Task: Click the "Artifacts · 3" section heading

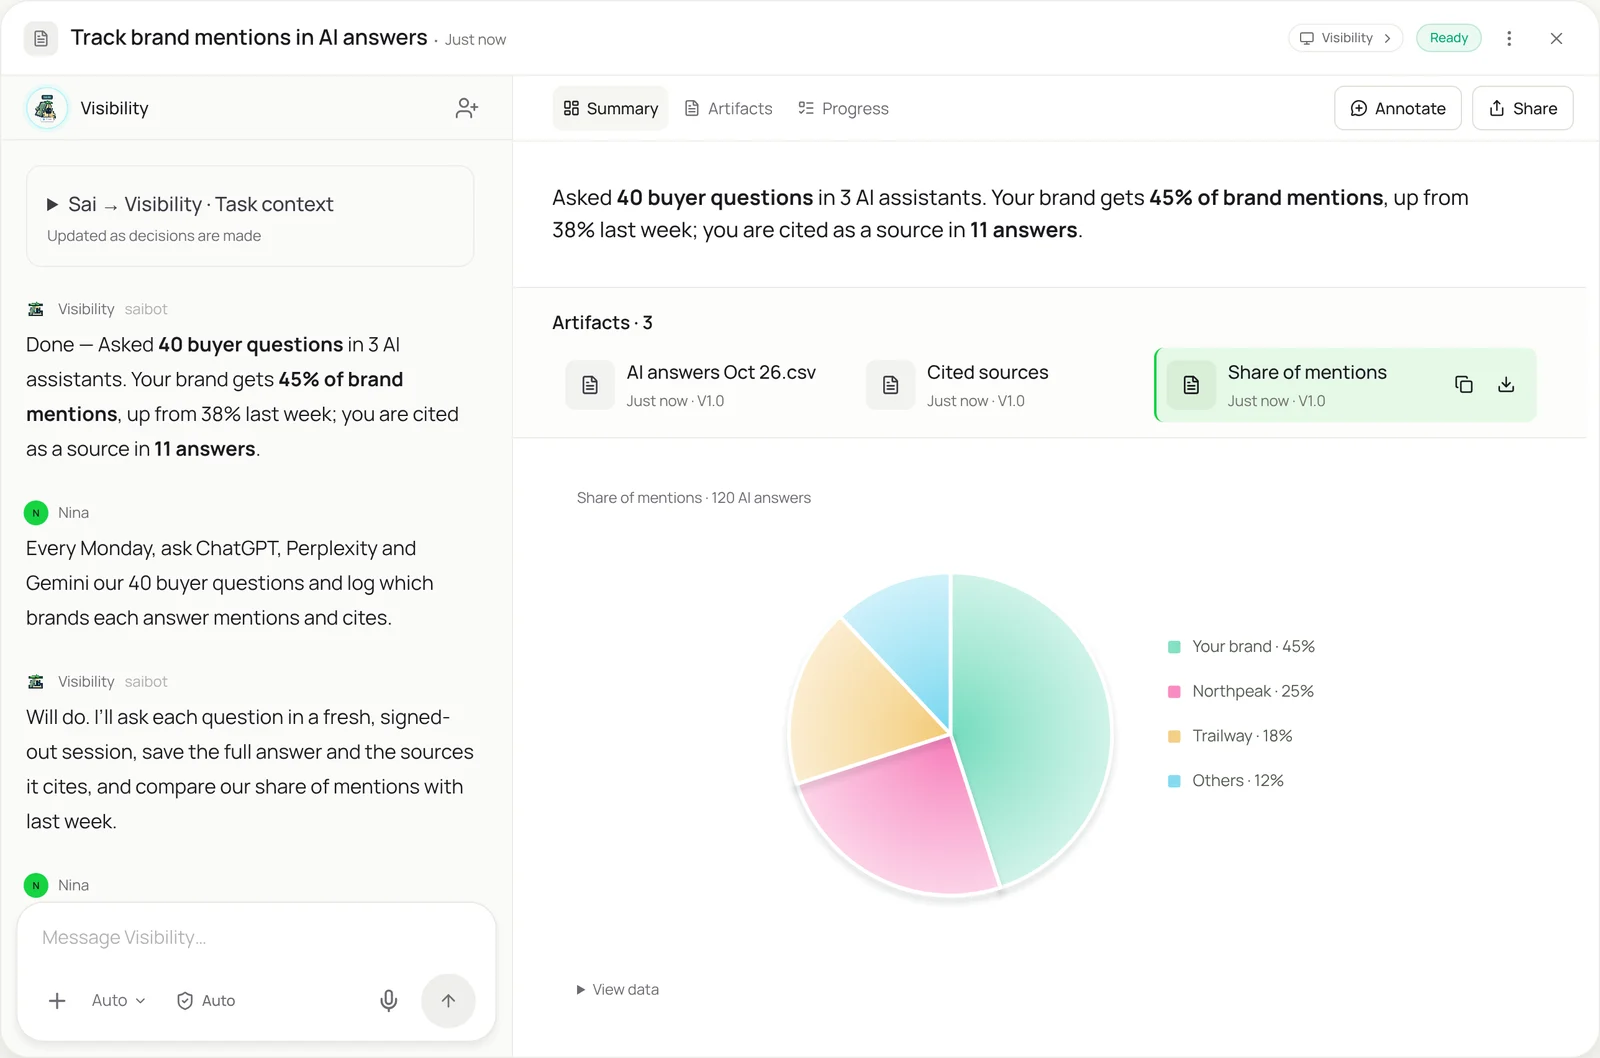Action: coord(602,323)
